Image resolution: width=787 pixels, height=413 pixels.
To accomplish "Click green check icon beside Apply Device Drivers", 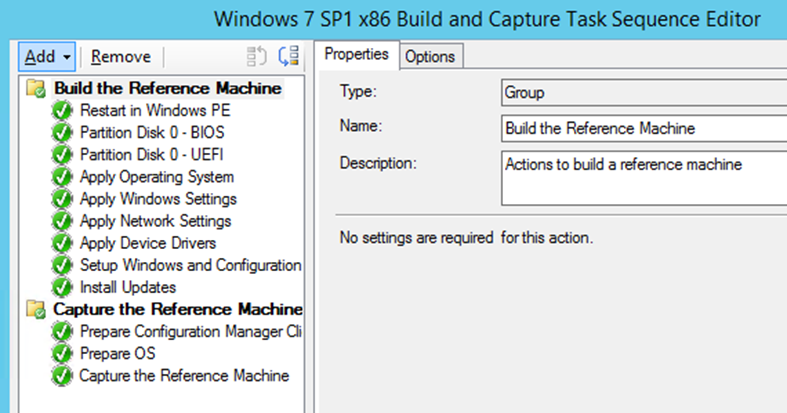I will pyautogui.click(x=62, y=243).
